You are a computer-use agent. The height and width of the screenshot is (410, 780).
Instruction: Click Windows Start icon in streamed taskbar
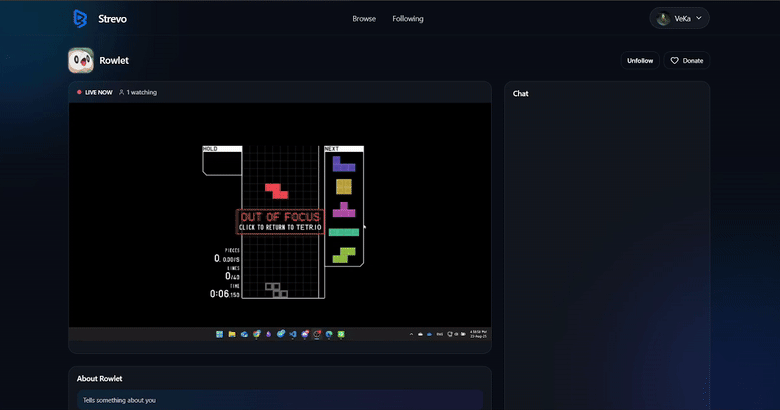218,334
